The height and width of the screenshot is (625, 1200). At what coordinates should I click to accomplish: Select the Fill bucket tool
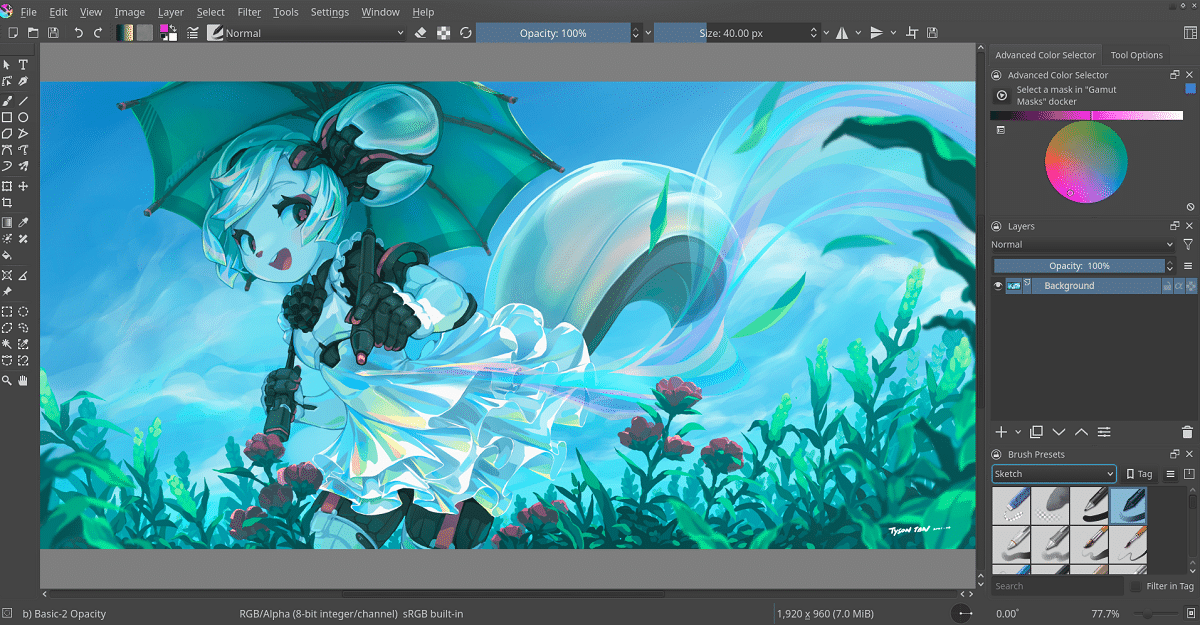pos(7,254)
